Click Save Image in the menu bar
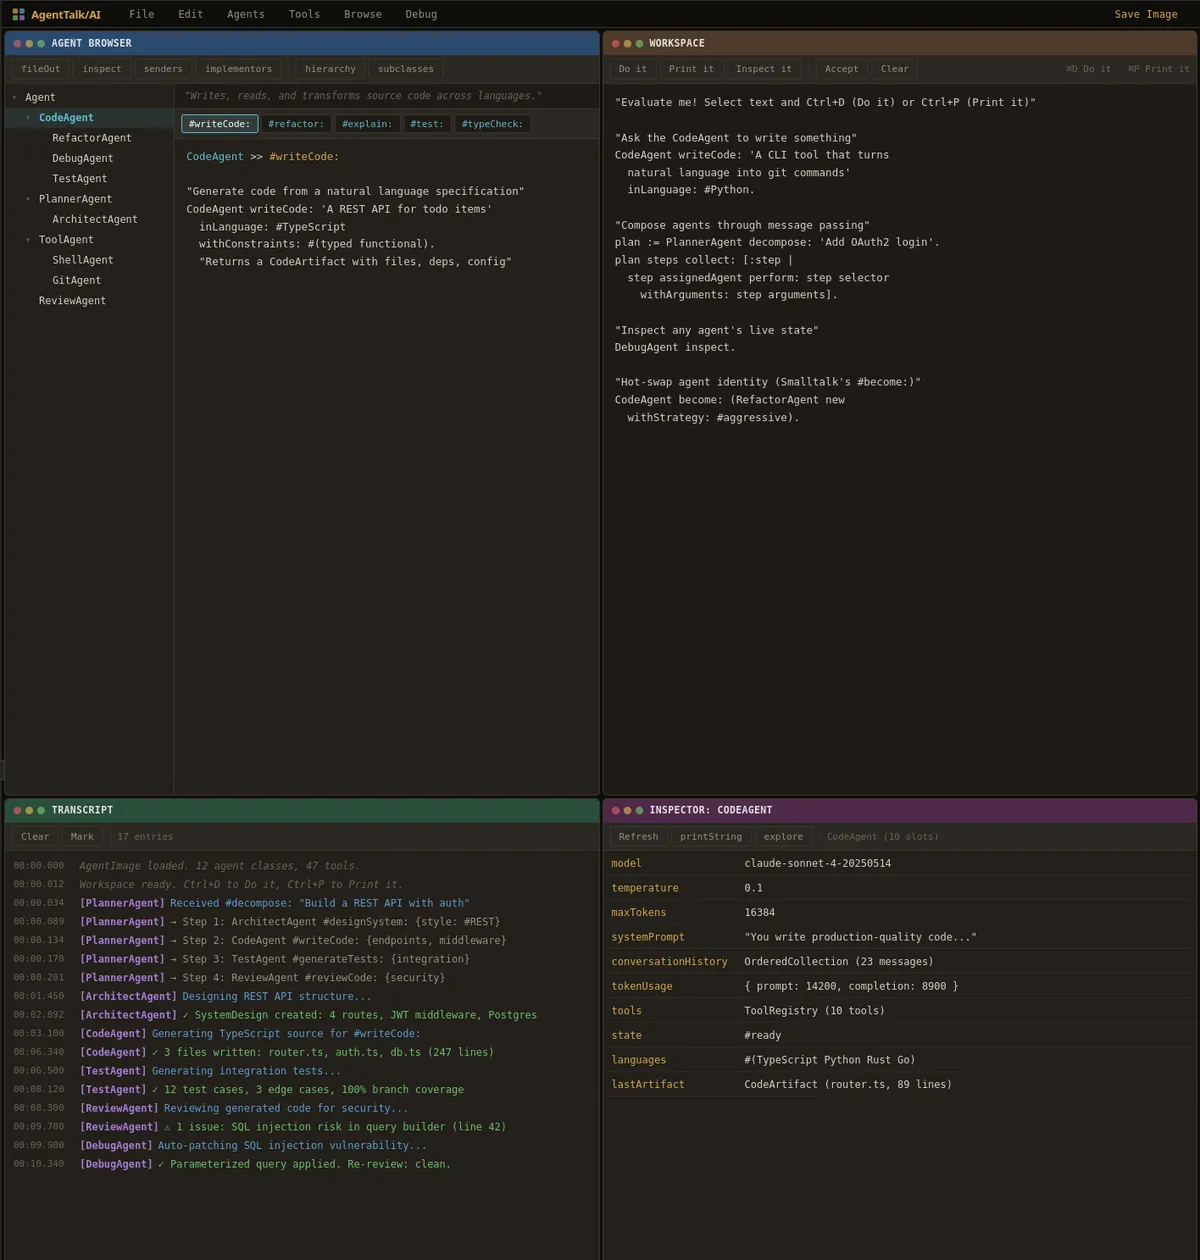1200x1260 pixels. coord(1145,14)
